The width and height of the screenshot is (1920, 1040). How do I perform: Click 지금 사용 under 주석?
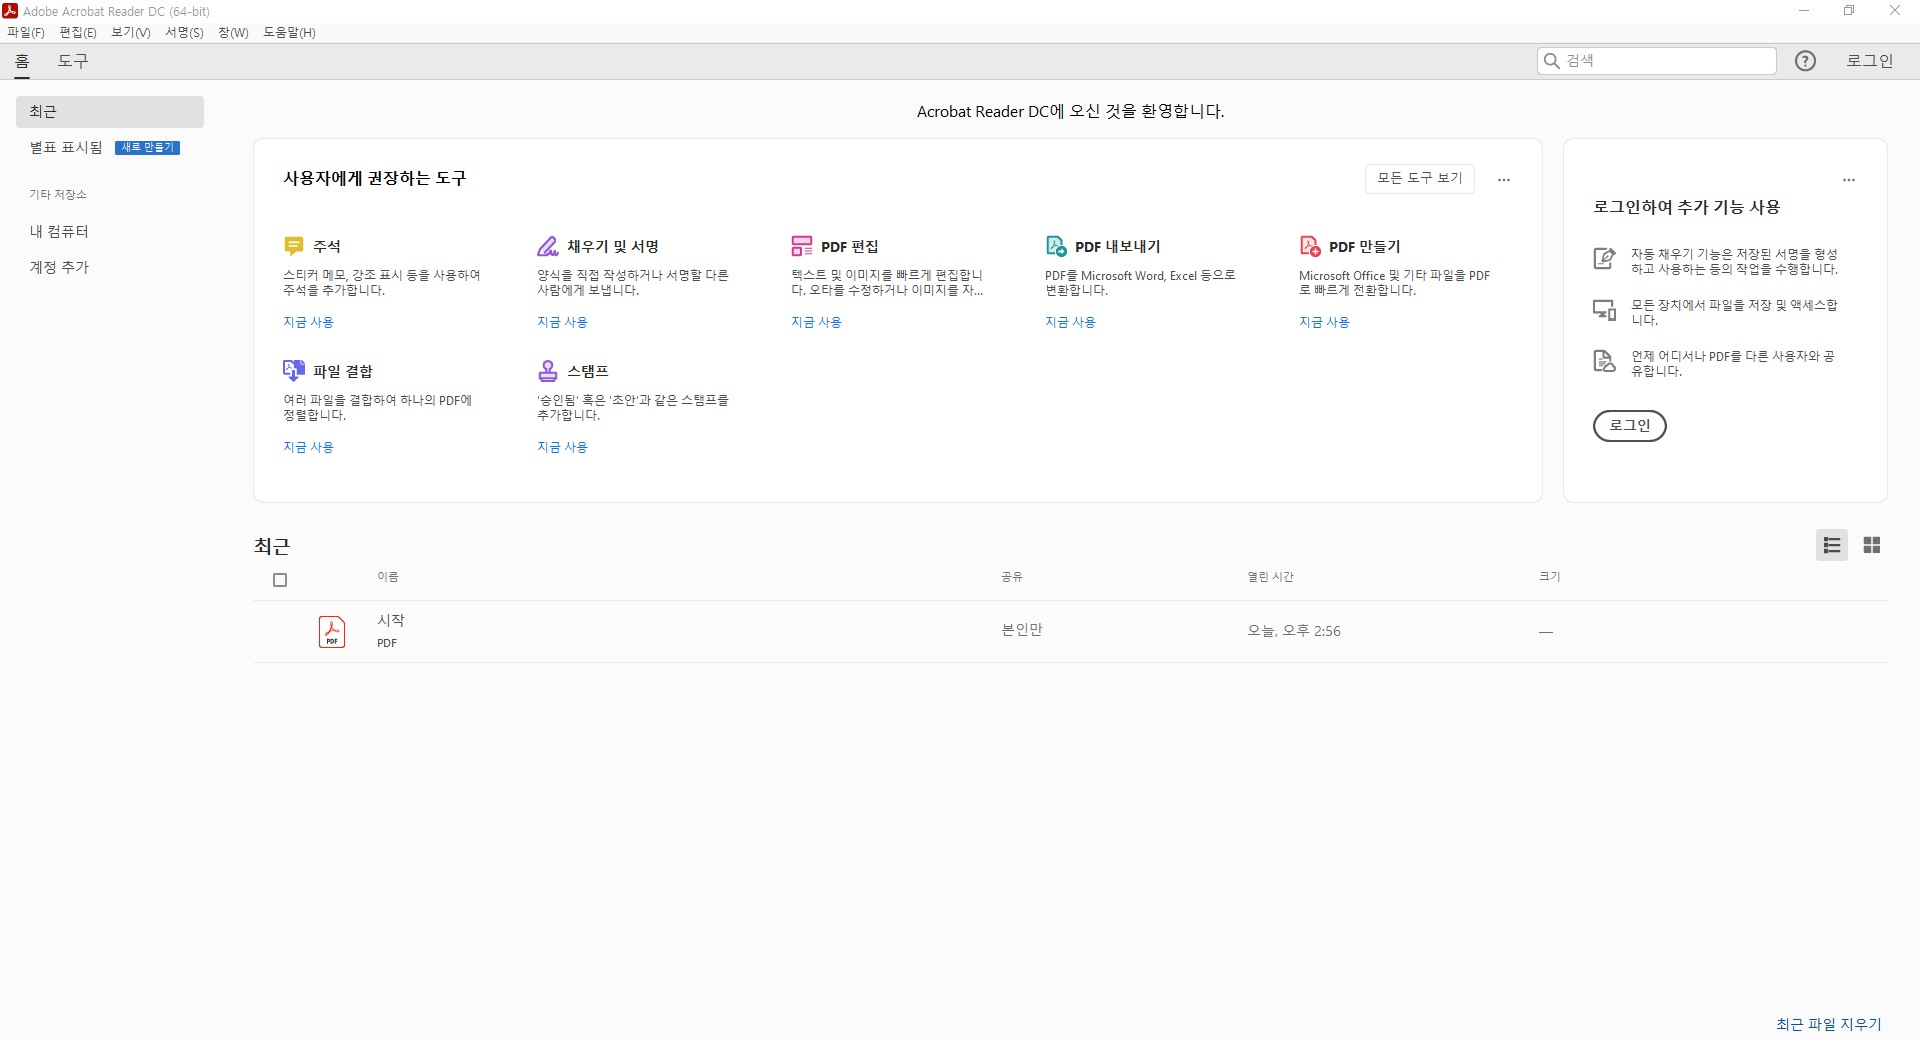click(308, 322)
